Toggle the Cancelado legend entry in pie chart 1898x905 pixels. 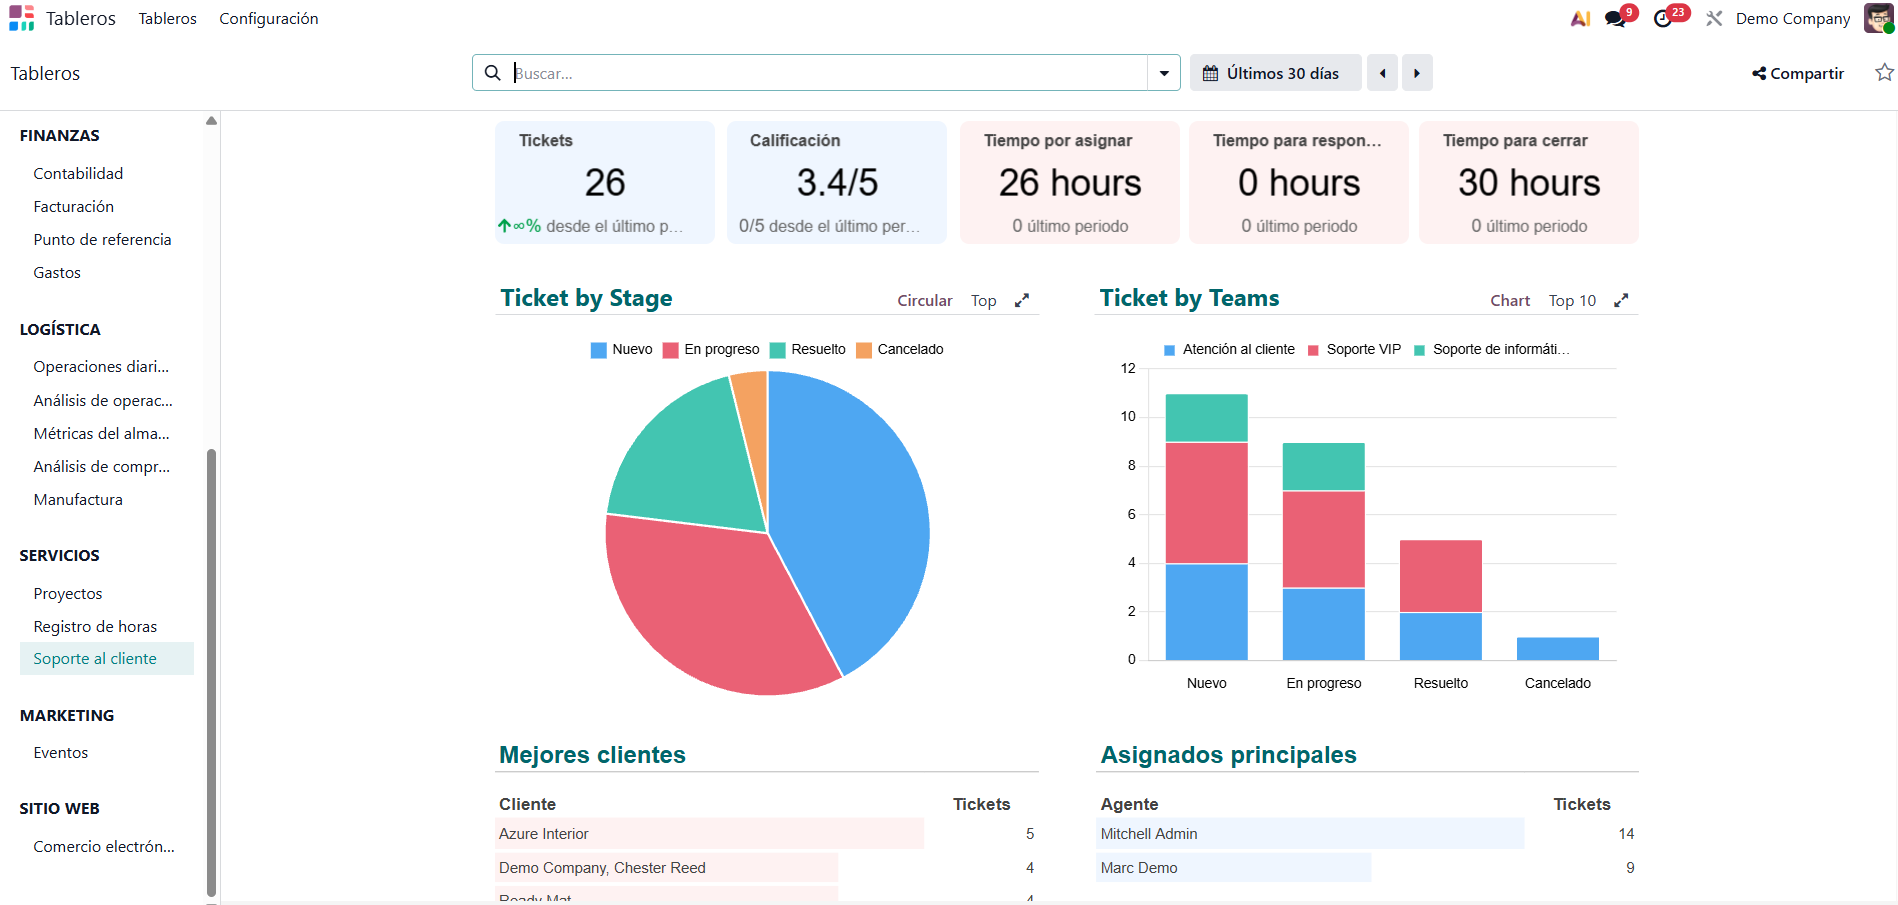pyautogui.click(x=899, y=350)
